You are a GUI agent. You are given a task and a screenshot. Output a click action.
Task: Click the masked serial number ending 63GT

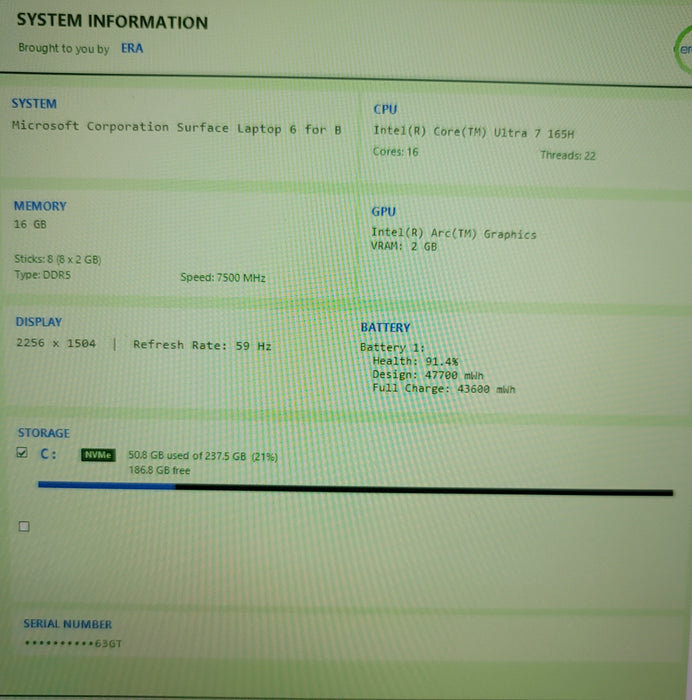74,643
